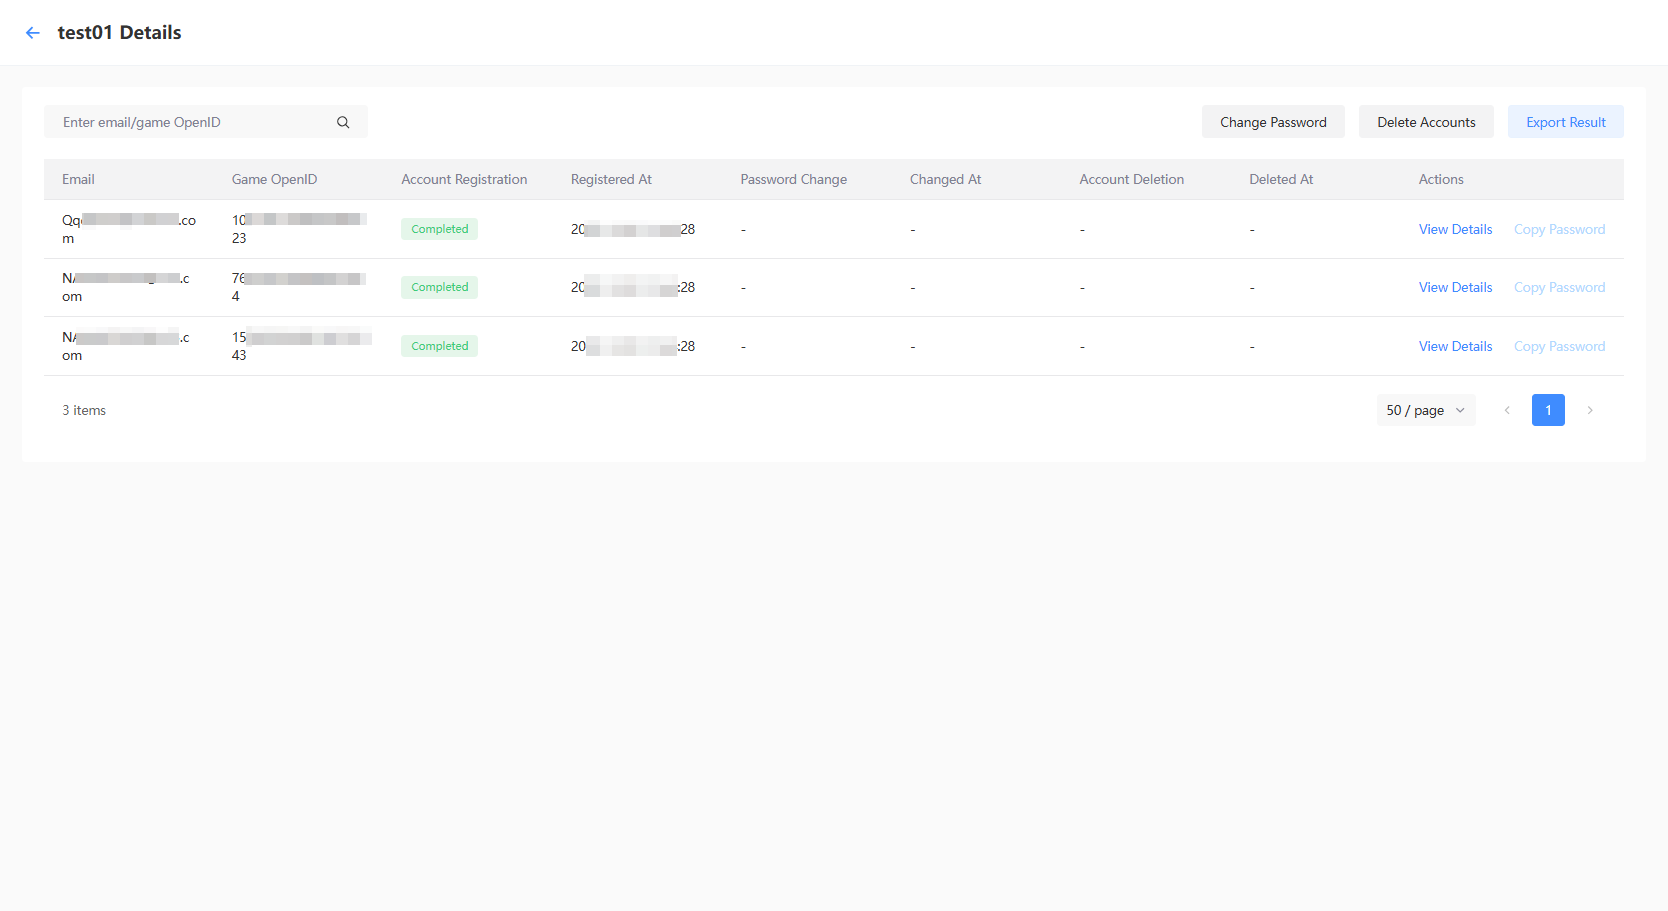Select page 1 in pagination

pos(1548,410)
